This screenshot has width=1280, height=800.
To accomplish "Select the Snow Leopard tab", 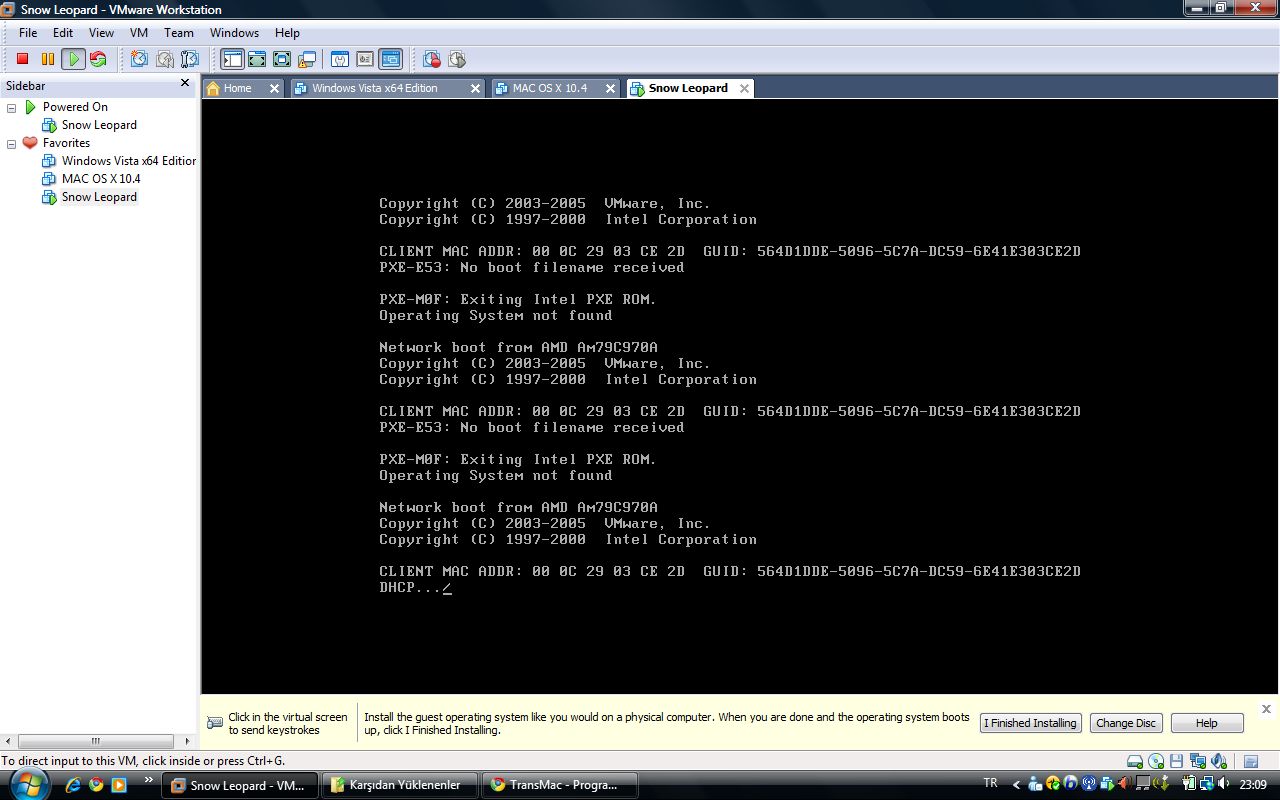I will [x=688, y=88].
